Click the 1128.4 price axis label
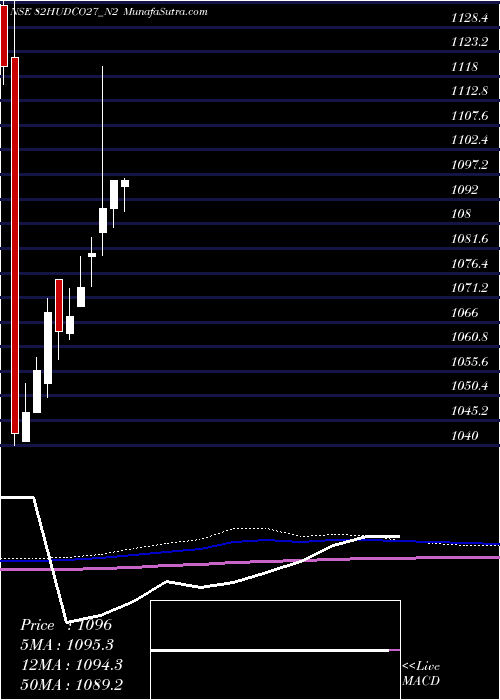 pyautogui.click(x=470, y=18)
